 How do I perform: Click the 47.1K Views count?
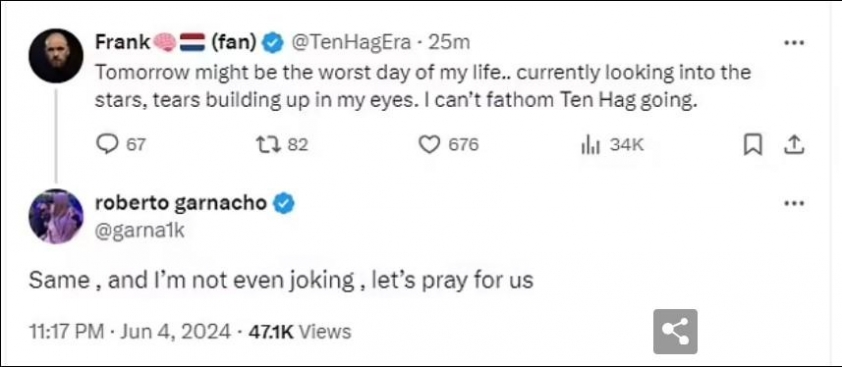click(x=300, y=331)
